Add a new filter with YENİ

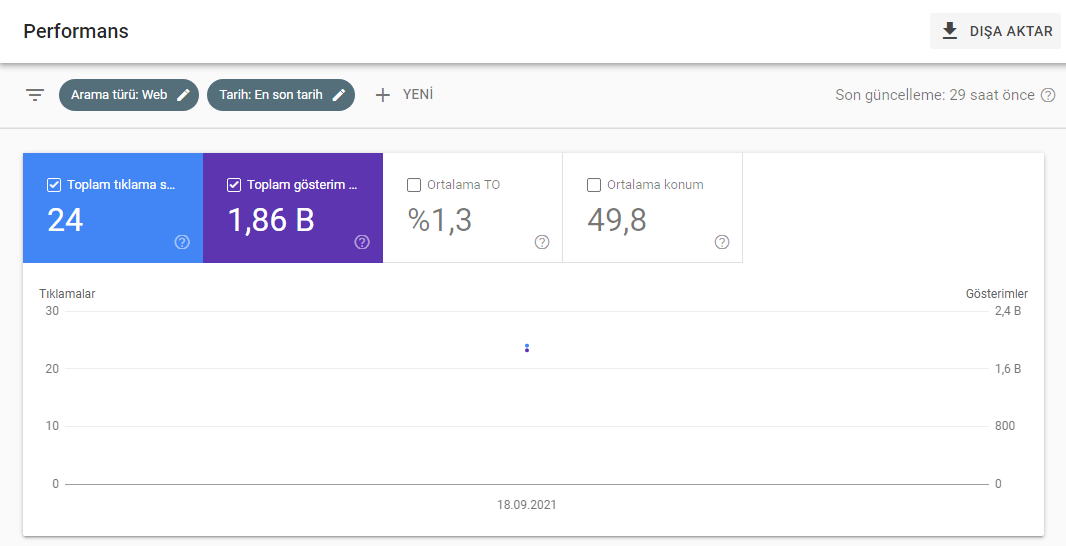[x=404, y=95]
